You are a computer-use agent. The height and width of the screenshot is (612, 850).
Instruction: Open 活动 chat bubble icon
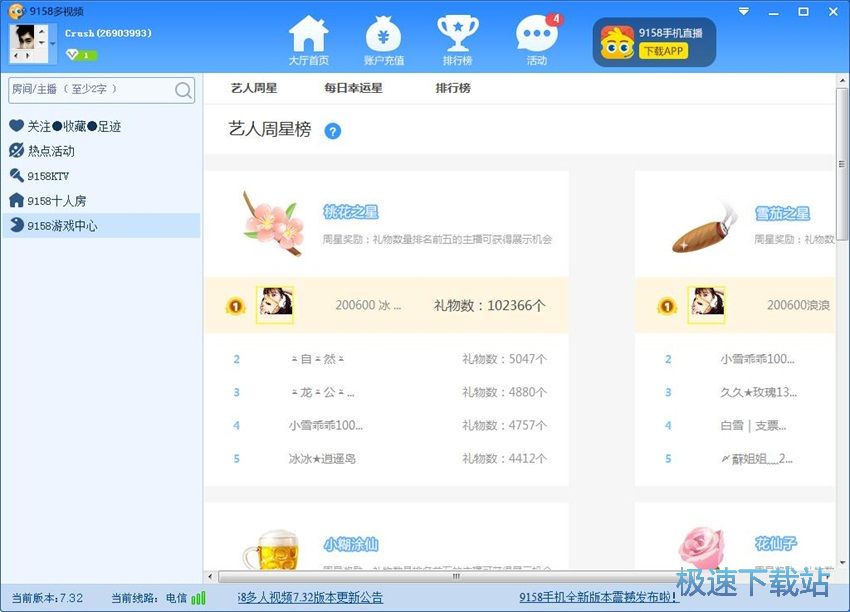[537, 41]
